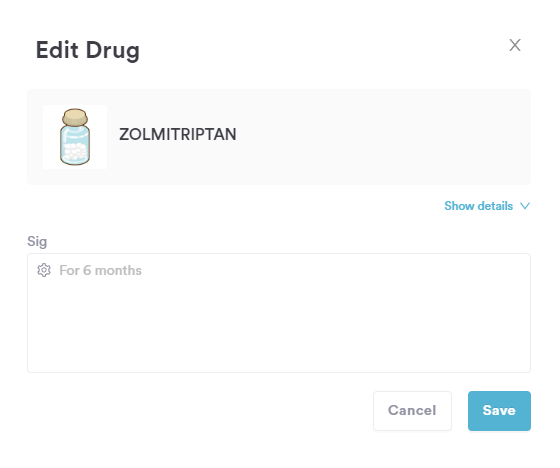Image resolution: width=560 pixels, height=468 pixels.
Task: Click the white pills inside the bottle icon
Action: click(x=75, y=151)
